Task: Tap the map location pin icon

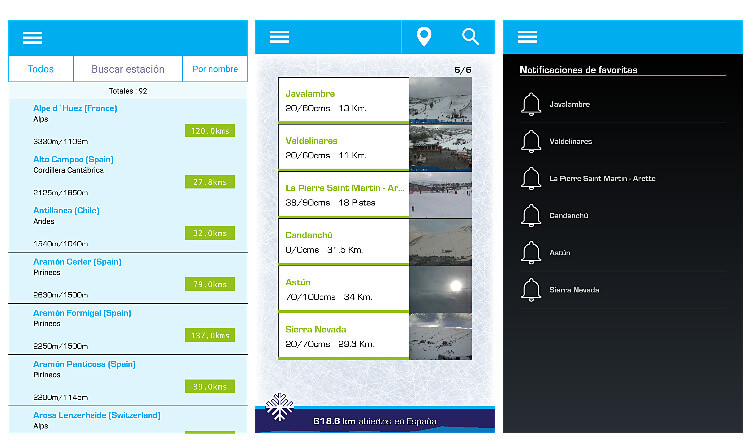Action: (424, 36)
